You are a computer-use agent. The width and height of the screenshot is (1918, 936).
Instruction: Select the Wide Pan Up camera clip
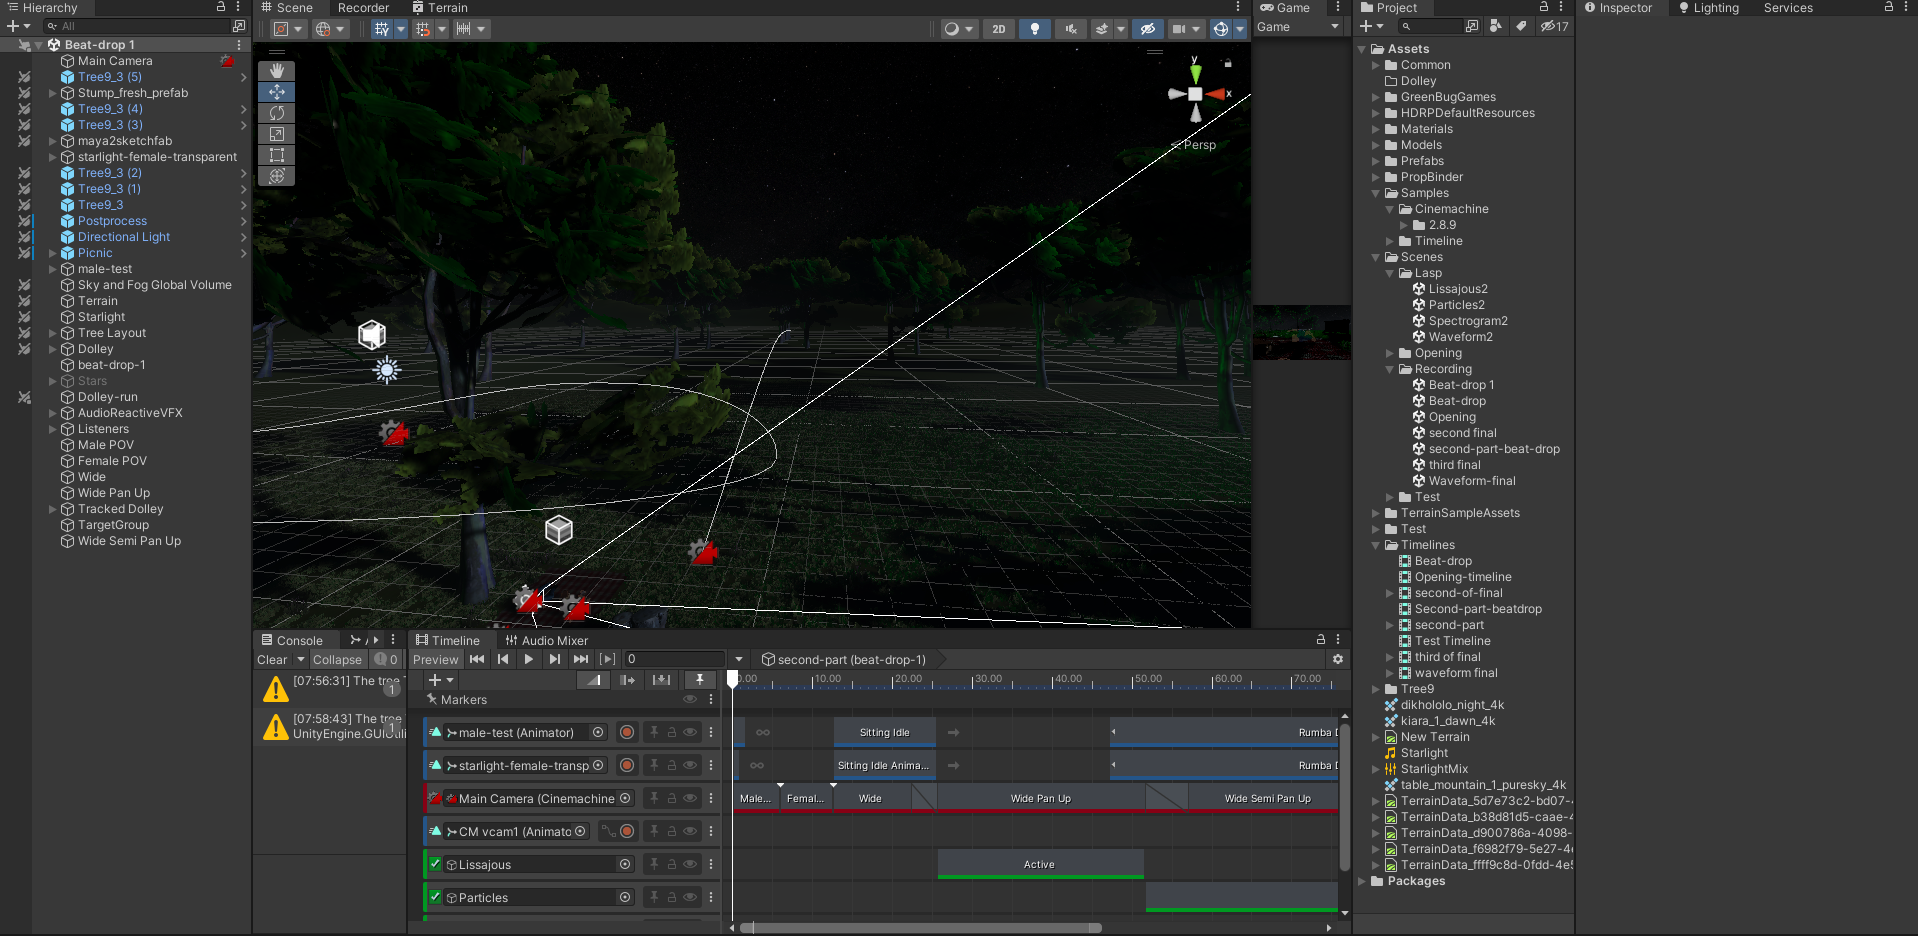[x=1041, y=798]
